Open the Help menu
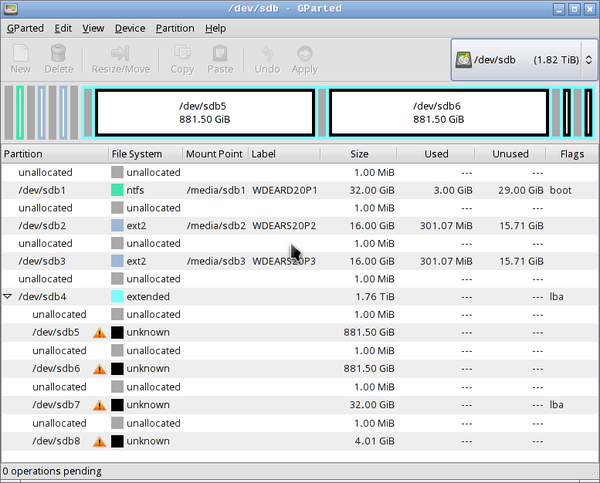The width and height of the screenshot is (600, 483). pyautogui.click(x=215, y=28)
